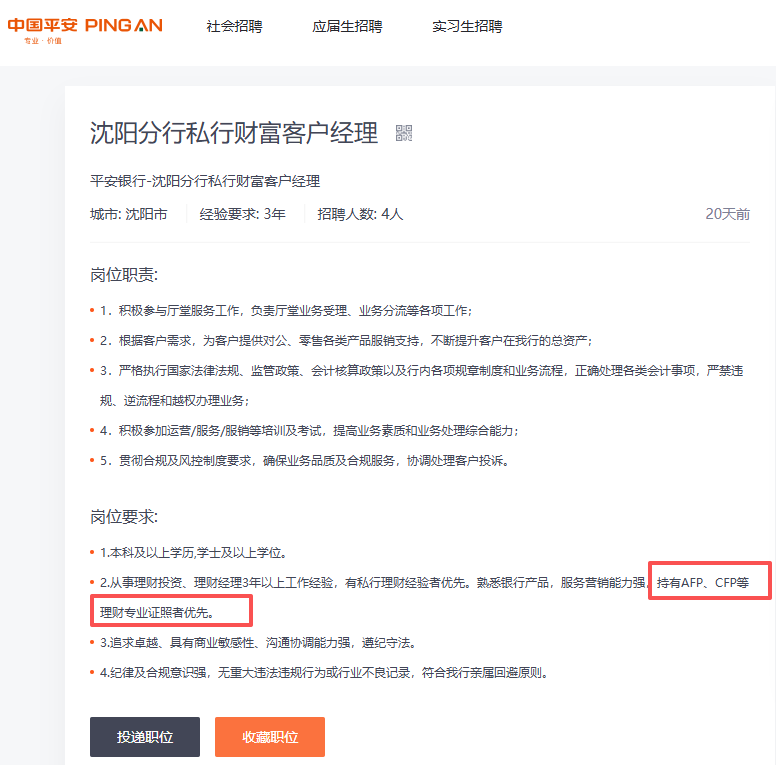Switch to the 实习生招聘 page
Image resolution: width=776 pixels, height=765 pixels.
coord(467,27)
